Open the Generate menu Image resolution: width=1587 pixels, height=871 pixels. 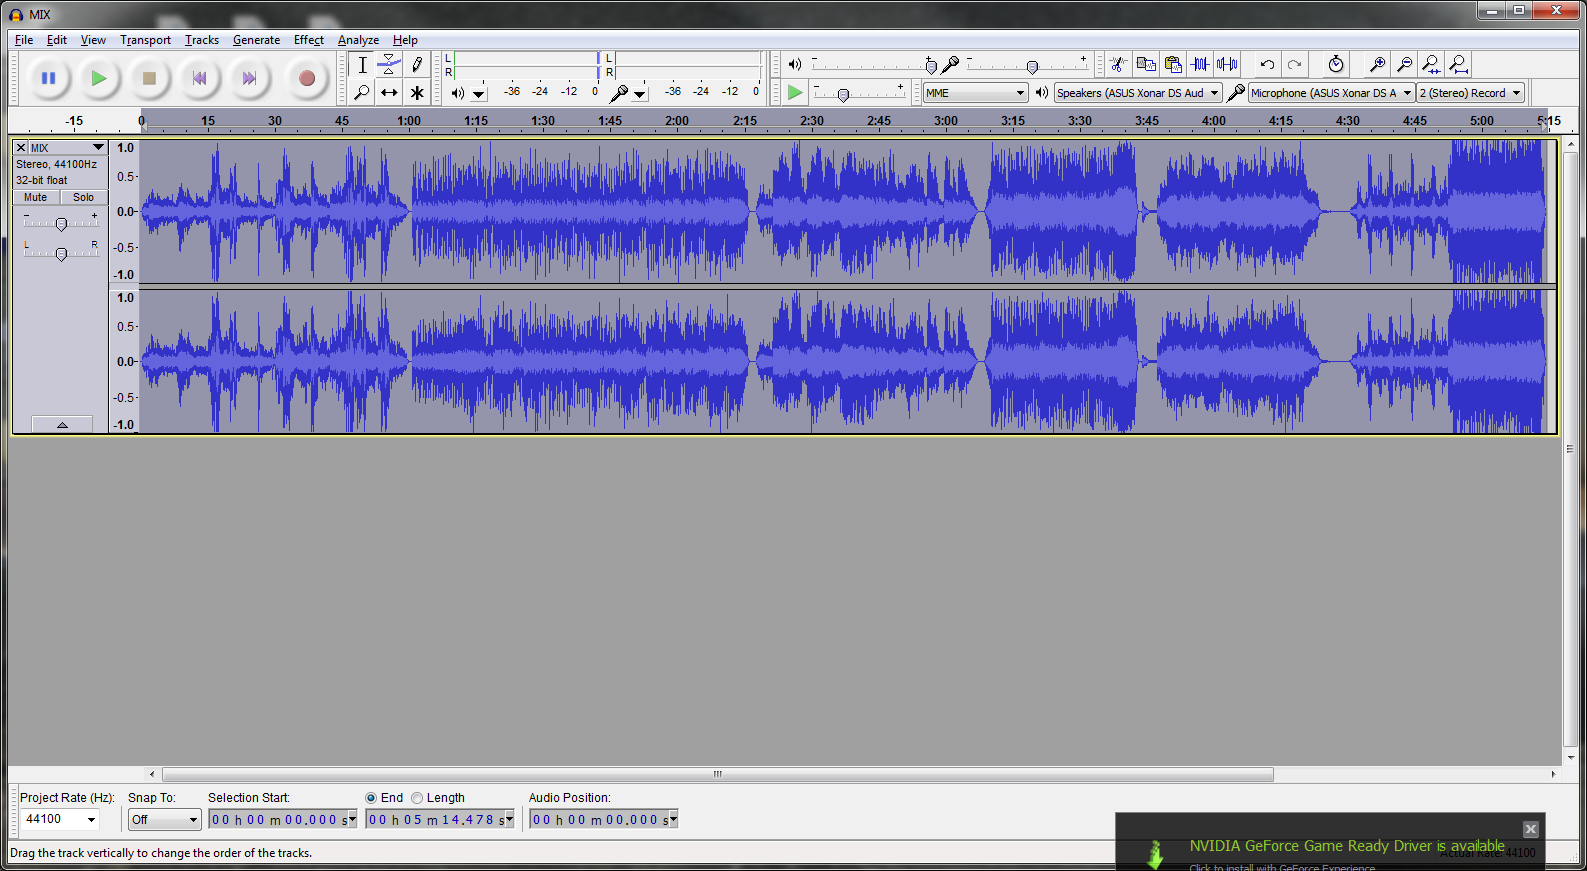click(x=256, y=40)
